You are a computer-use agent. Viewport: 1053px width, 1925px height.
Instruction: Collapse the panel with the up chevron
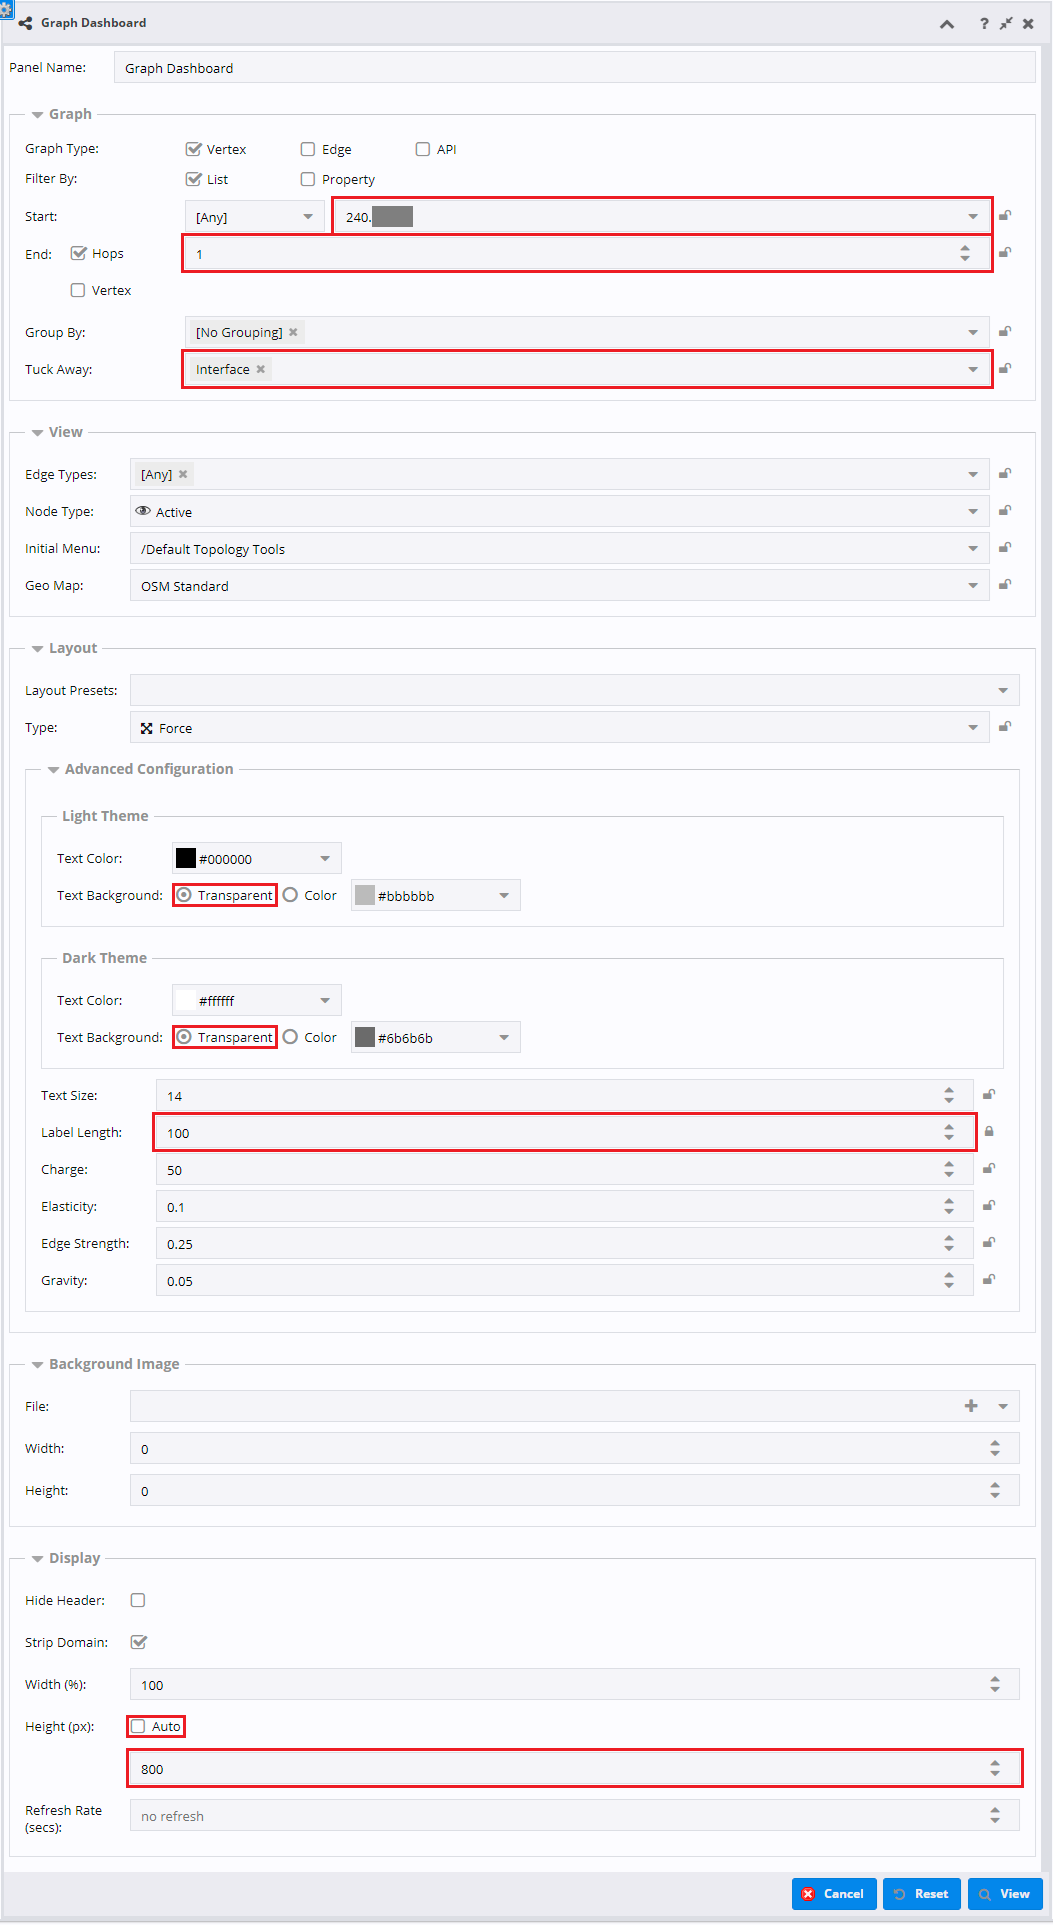coord(947,23)
